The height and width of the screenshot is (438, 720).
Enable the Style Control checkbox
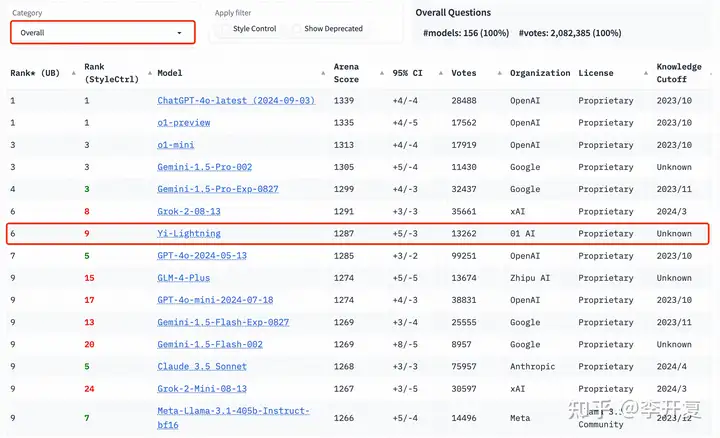[225, 29]
